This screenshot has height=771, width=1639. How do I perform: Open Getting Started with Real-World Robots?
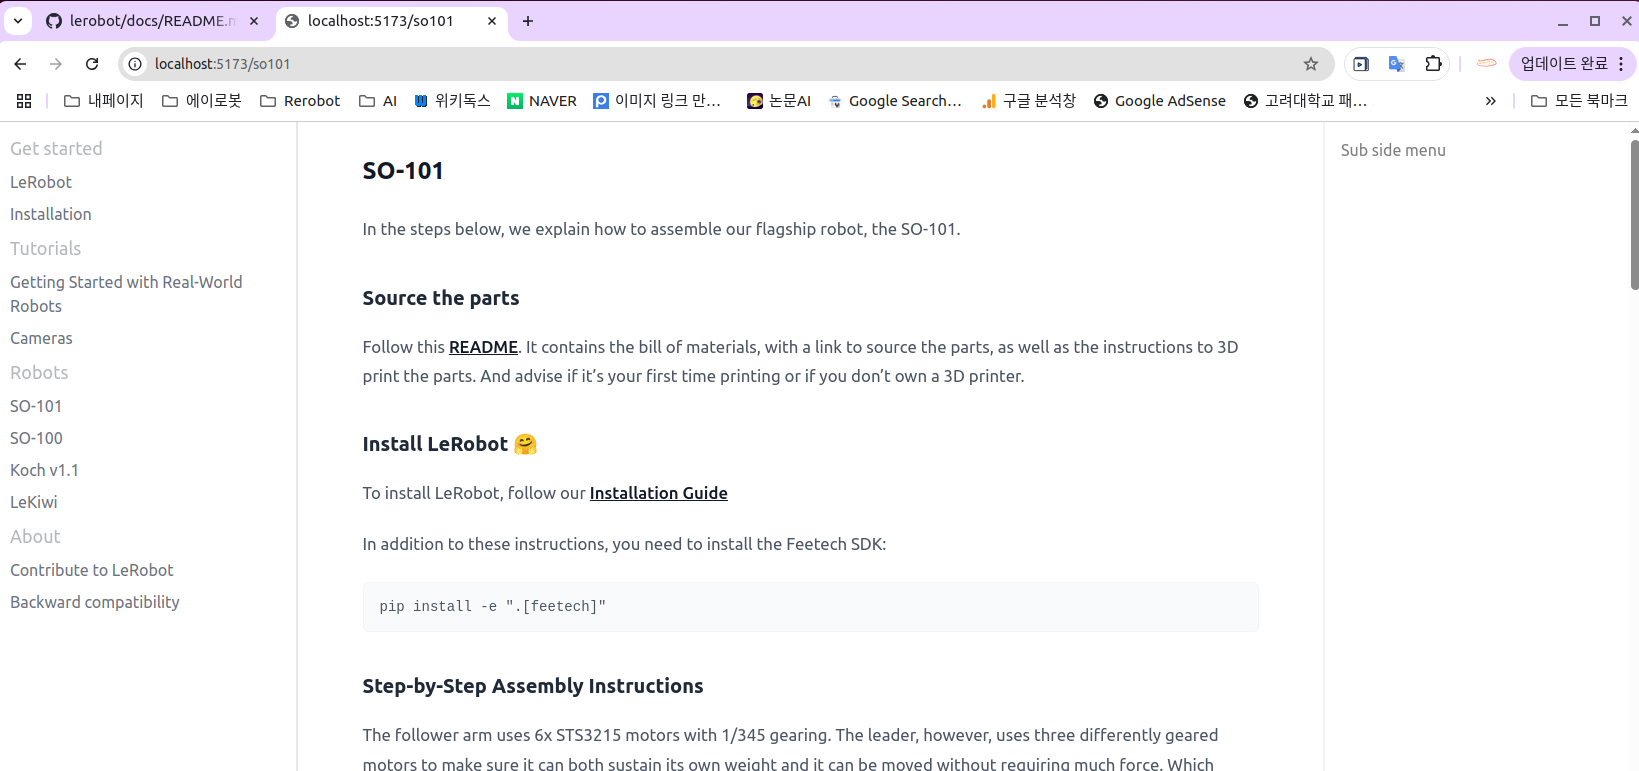click(x=126, y=294)
